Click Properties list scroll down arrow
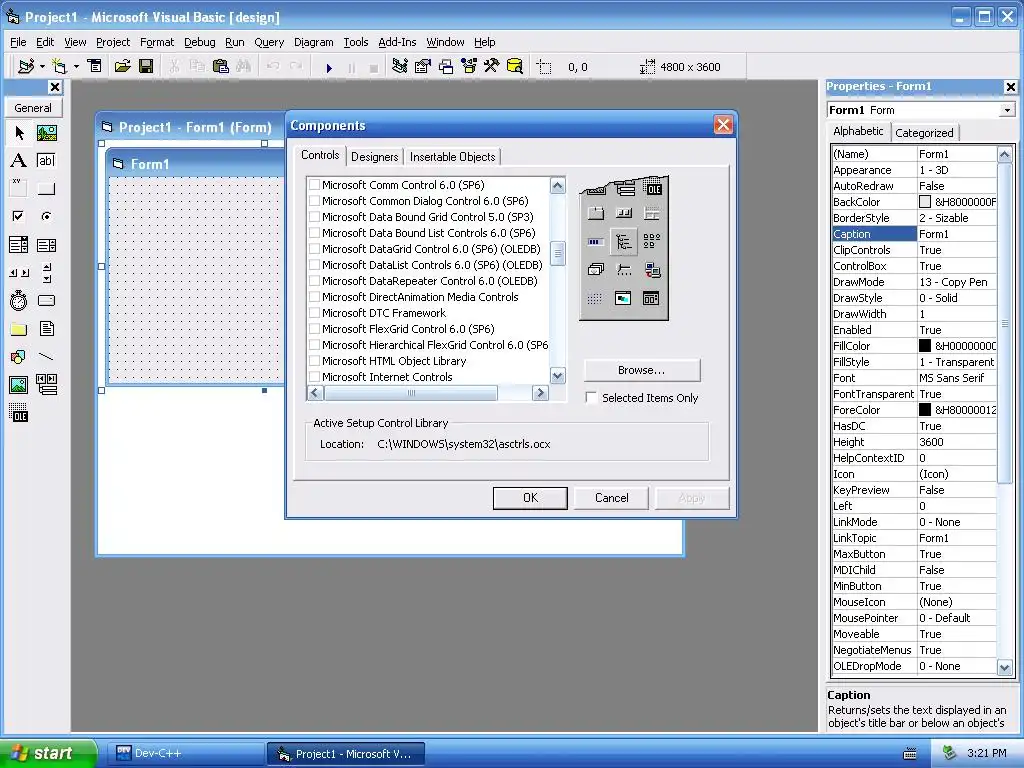The width and height of the screenshot is (1024, 768). point(1004,667)
